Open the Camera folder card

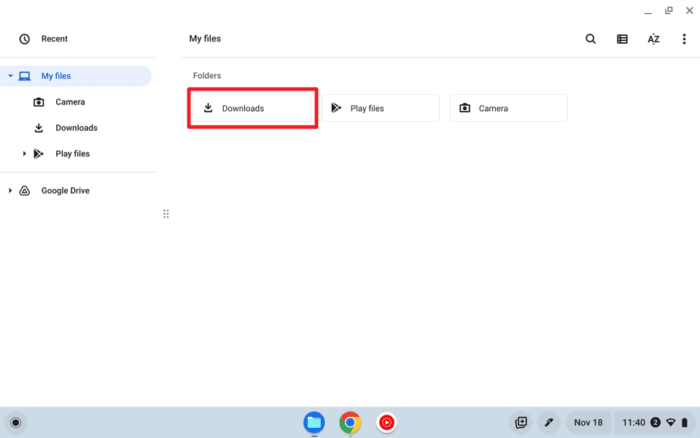pyautogui.click(x=508, y=108)
